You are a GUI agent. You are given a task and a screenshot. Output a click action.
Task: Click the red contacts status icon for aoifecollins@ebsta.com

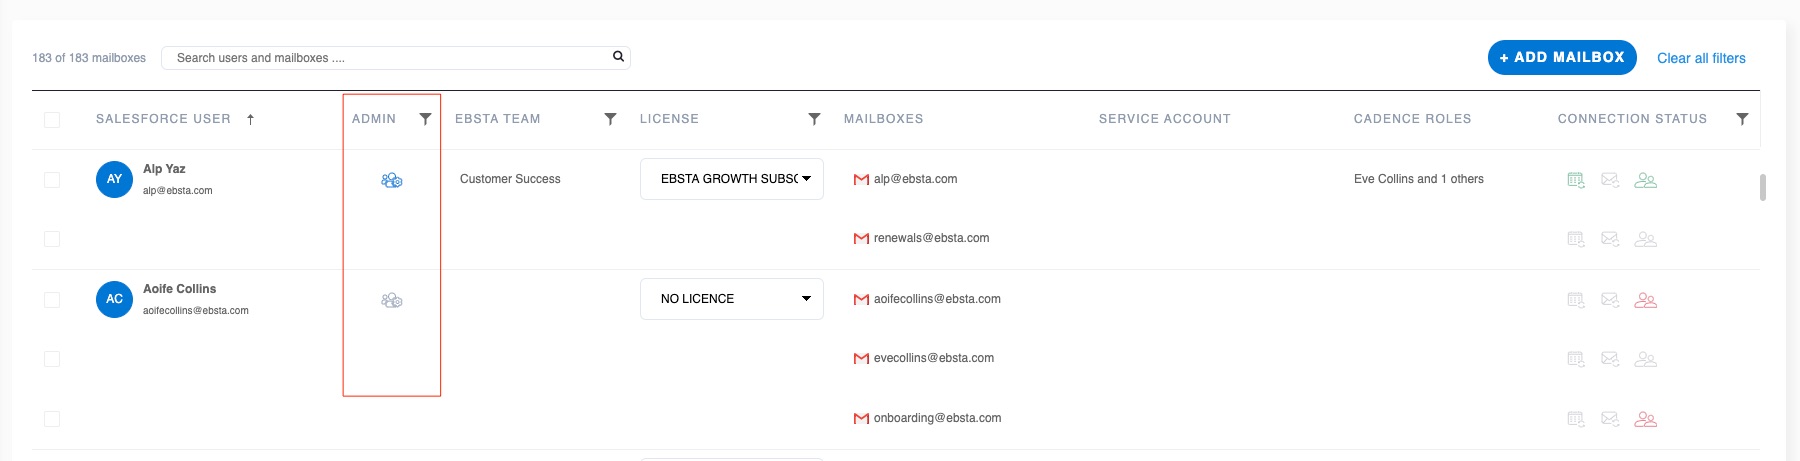click(1645, 300)
